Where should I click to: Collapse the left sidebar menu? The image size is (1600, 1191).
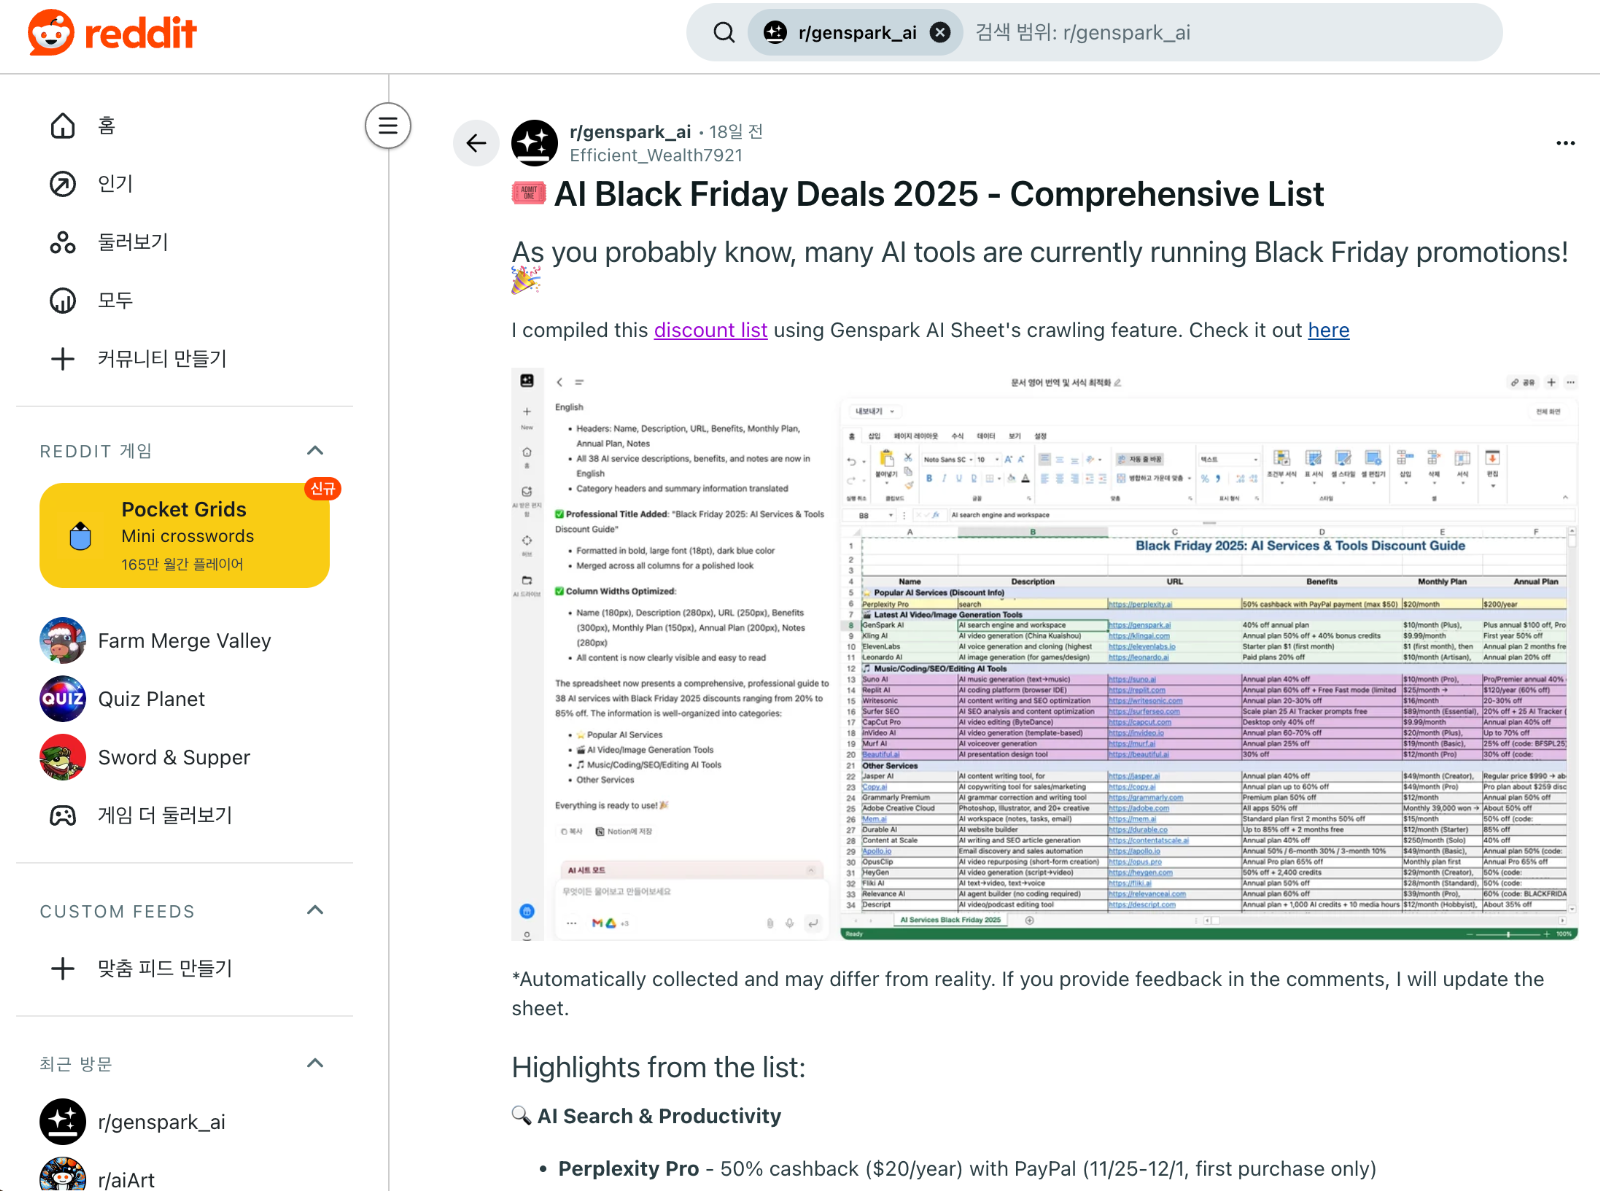388,126
